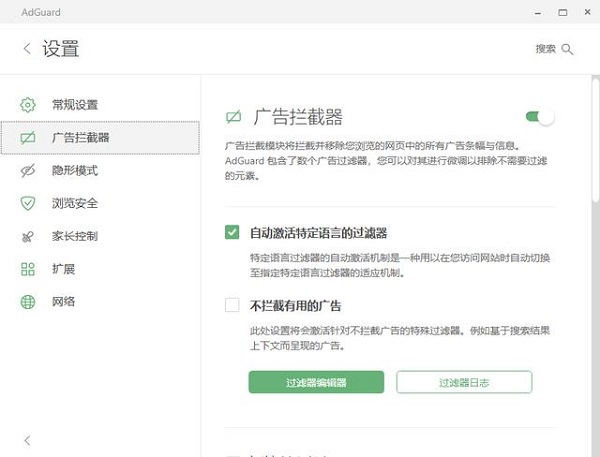The width and height of the screenshot is (600, 457).
Task: Click the gear icon for 常规设置
Action: coord(28,104)
